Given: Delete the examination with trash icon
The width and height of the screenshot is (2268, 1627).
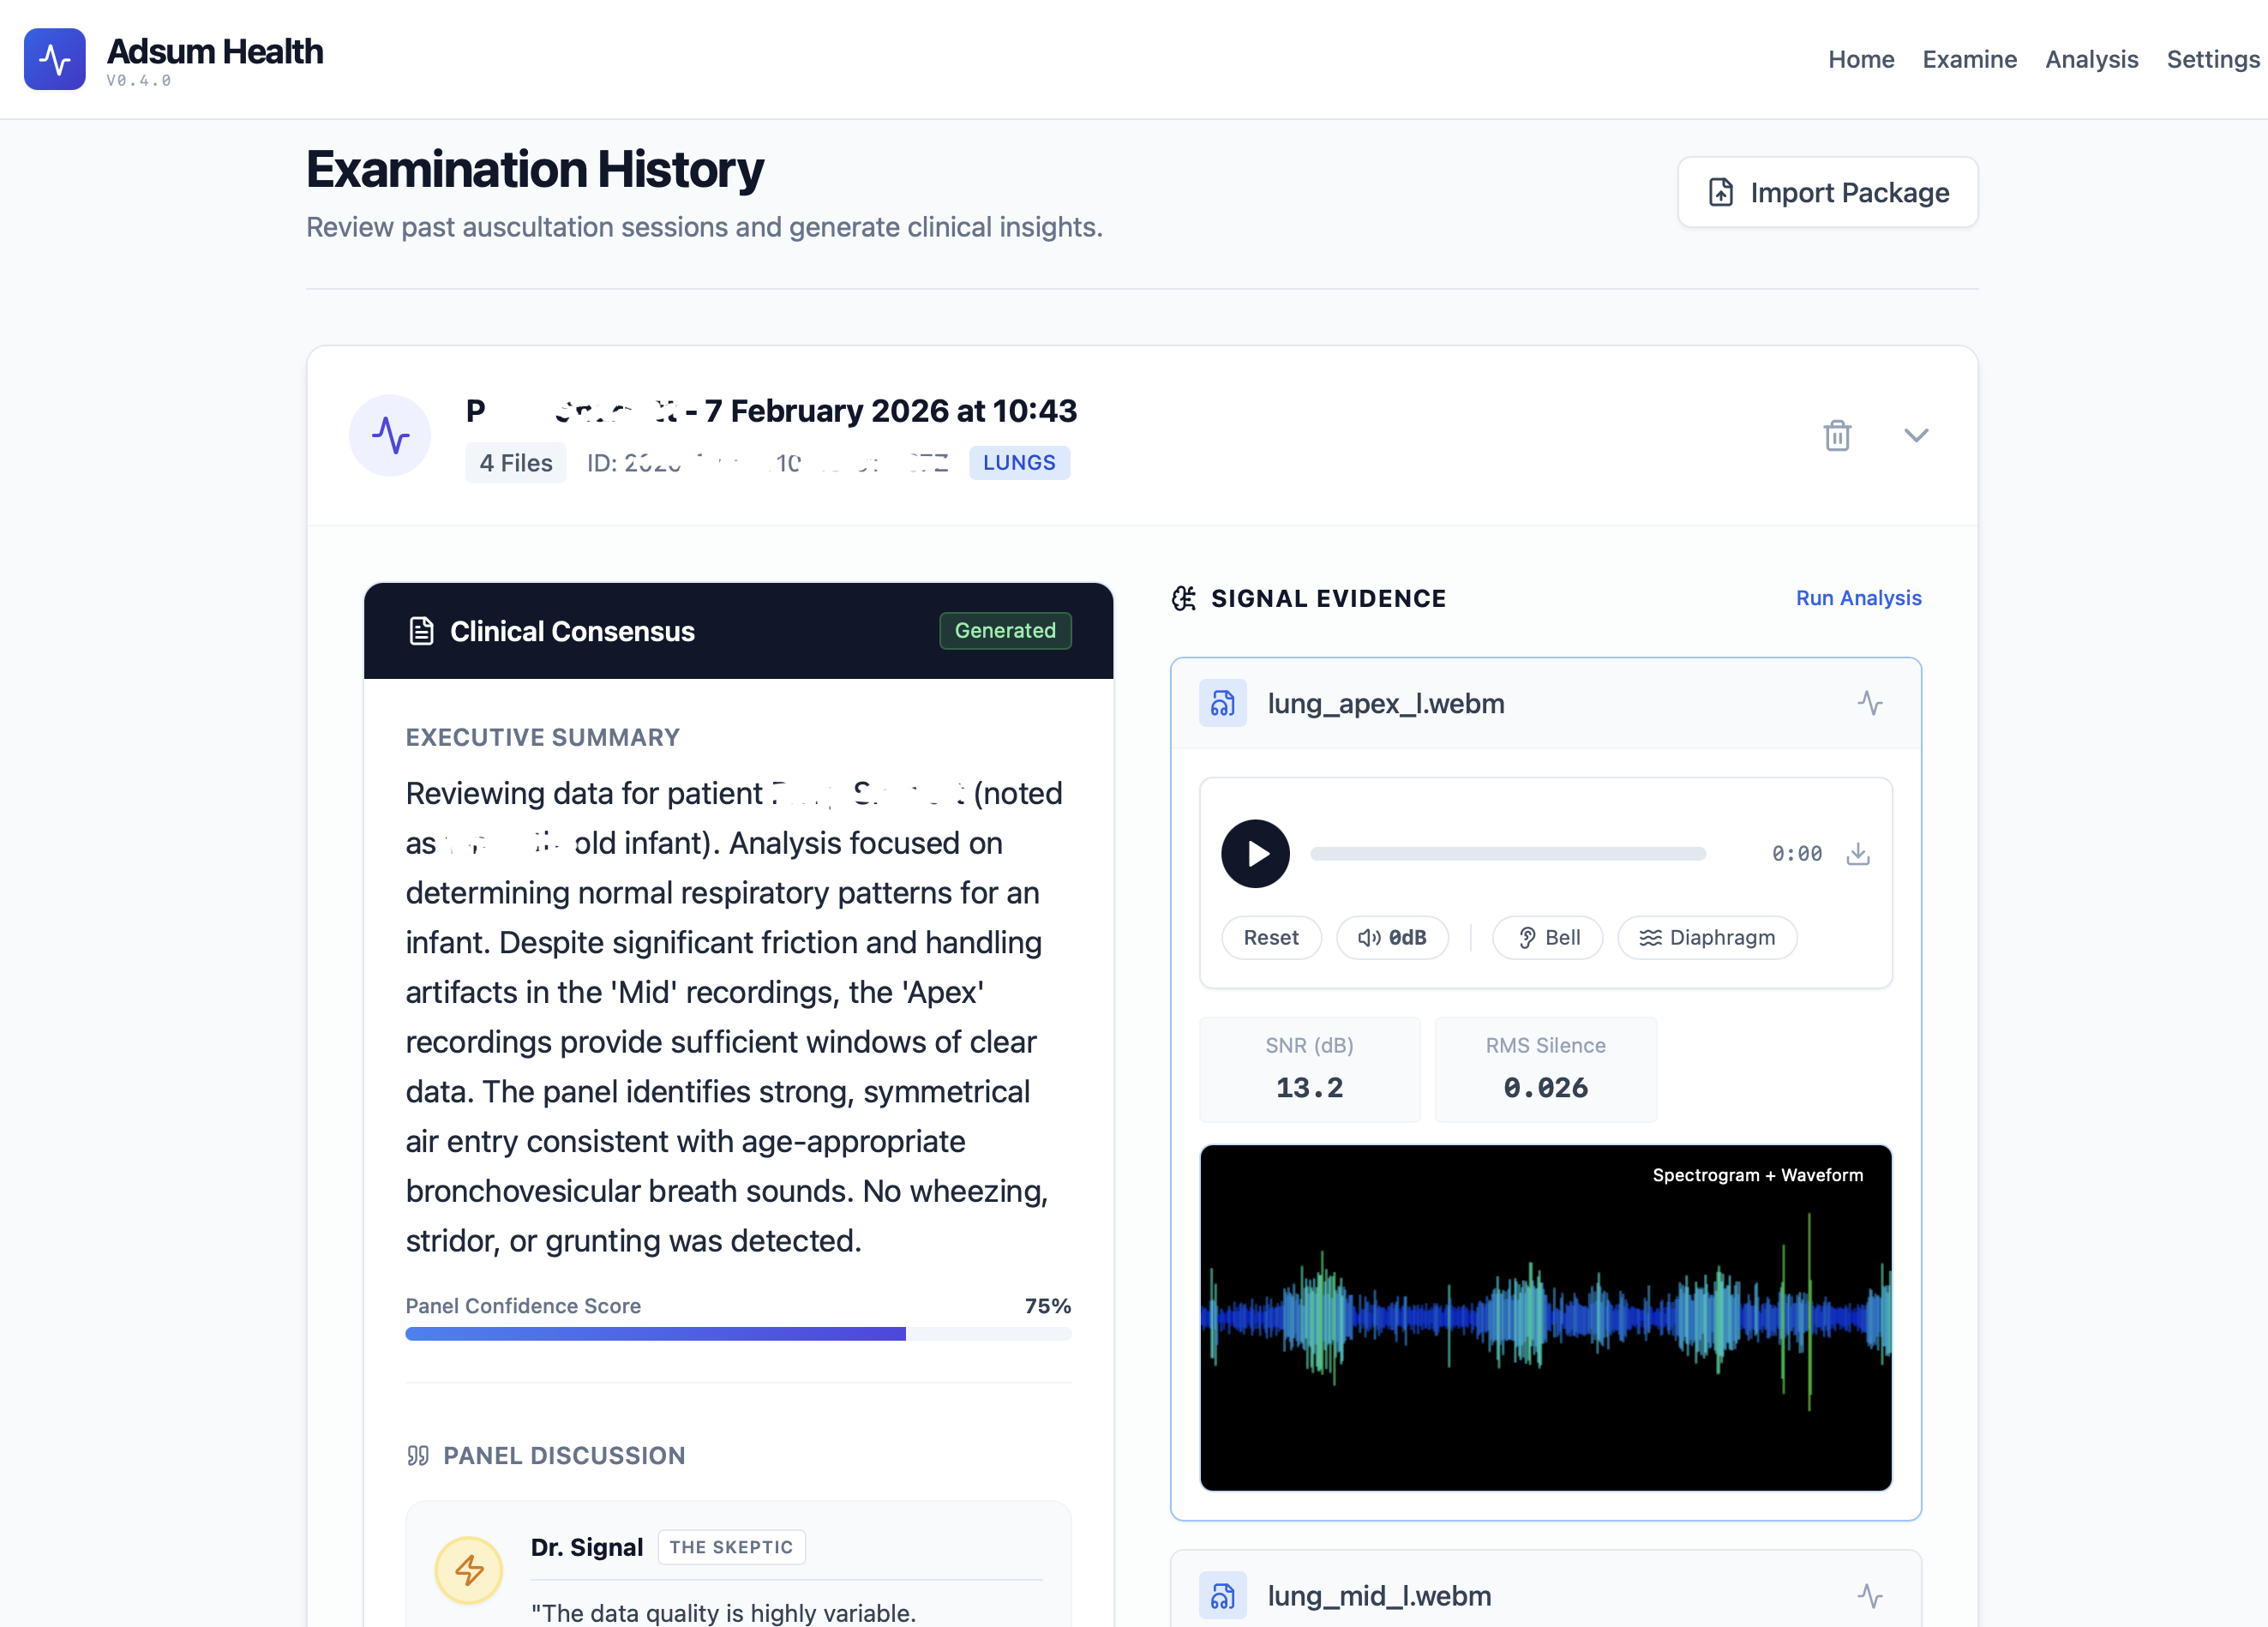Looking at the screenshot, I should [x=1836, y=435].
